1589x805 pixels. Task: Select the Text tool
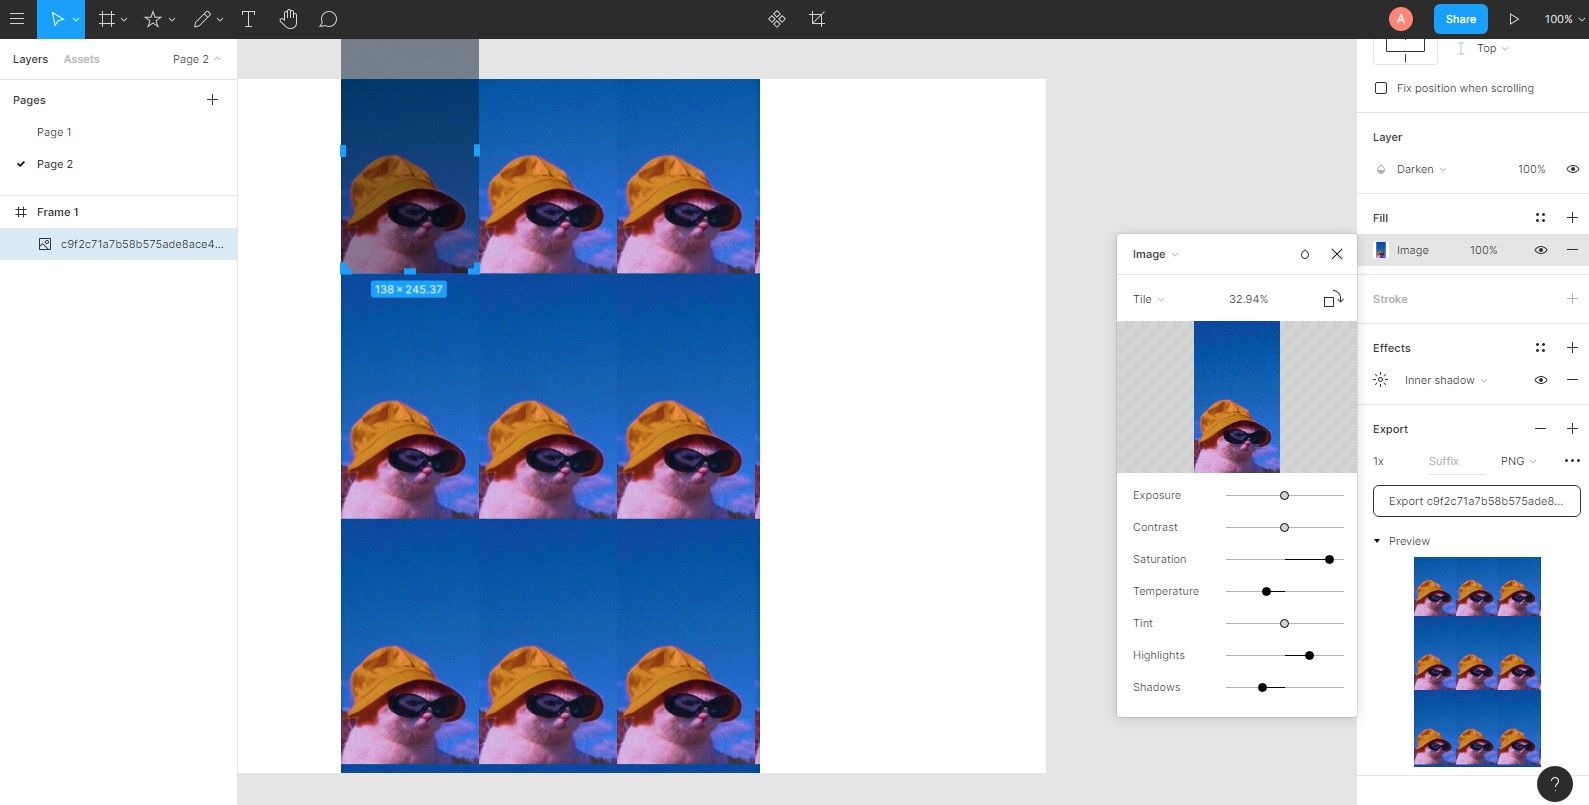(249, 19)
